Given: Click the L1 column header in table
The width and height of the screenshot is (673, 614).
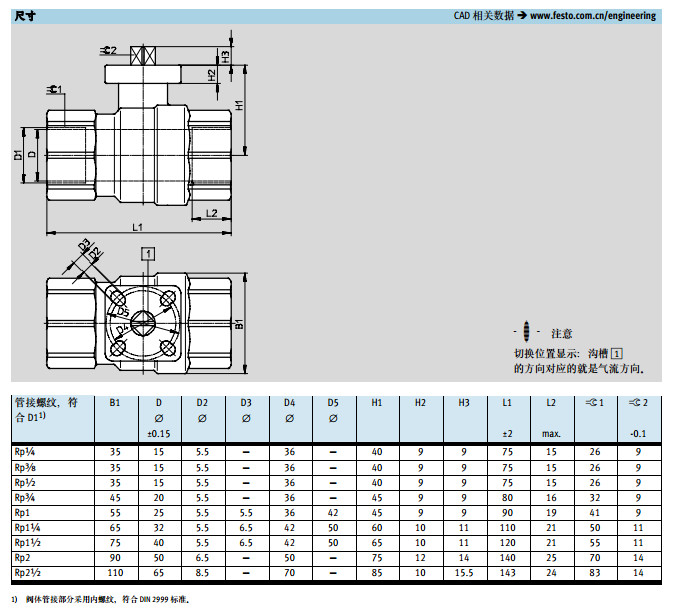Looking at the screenshot, I should [507, 402].
